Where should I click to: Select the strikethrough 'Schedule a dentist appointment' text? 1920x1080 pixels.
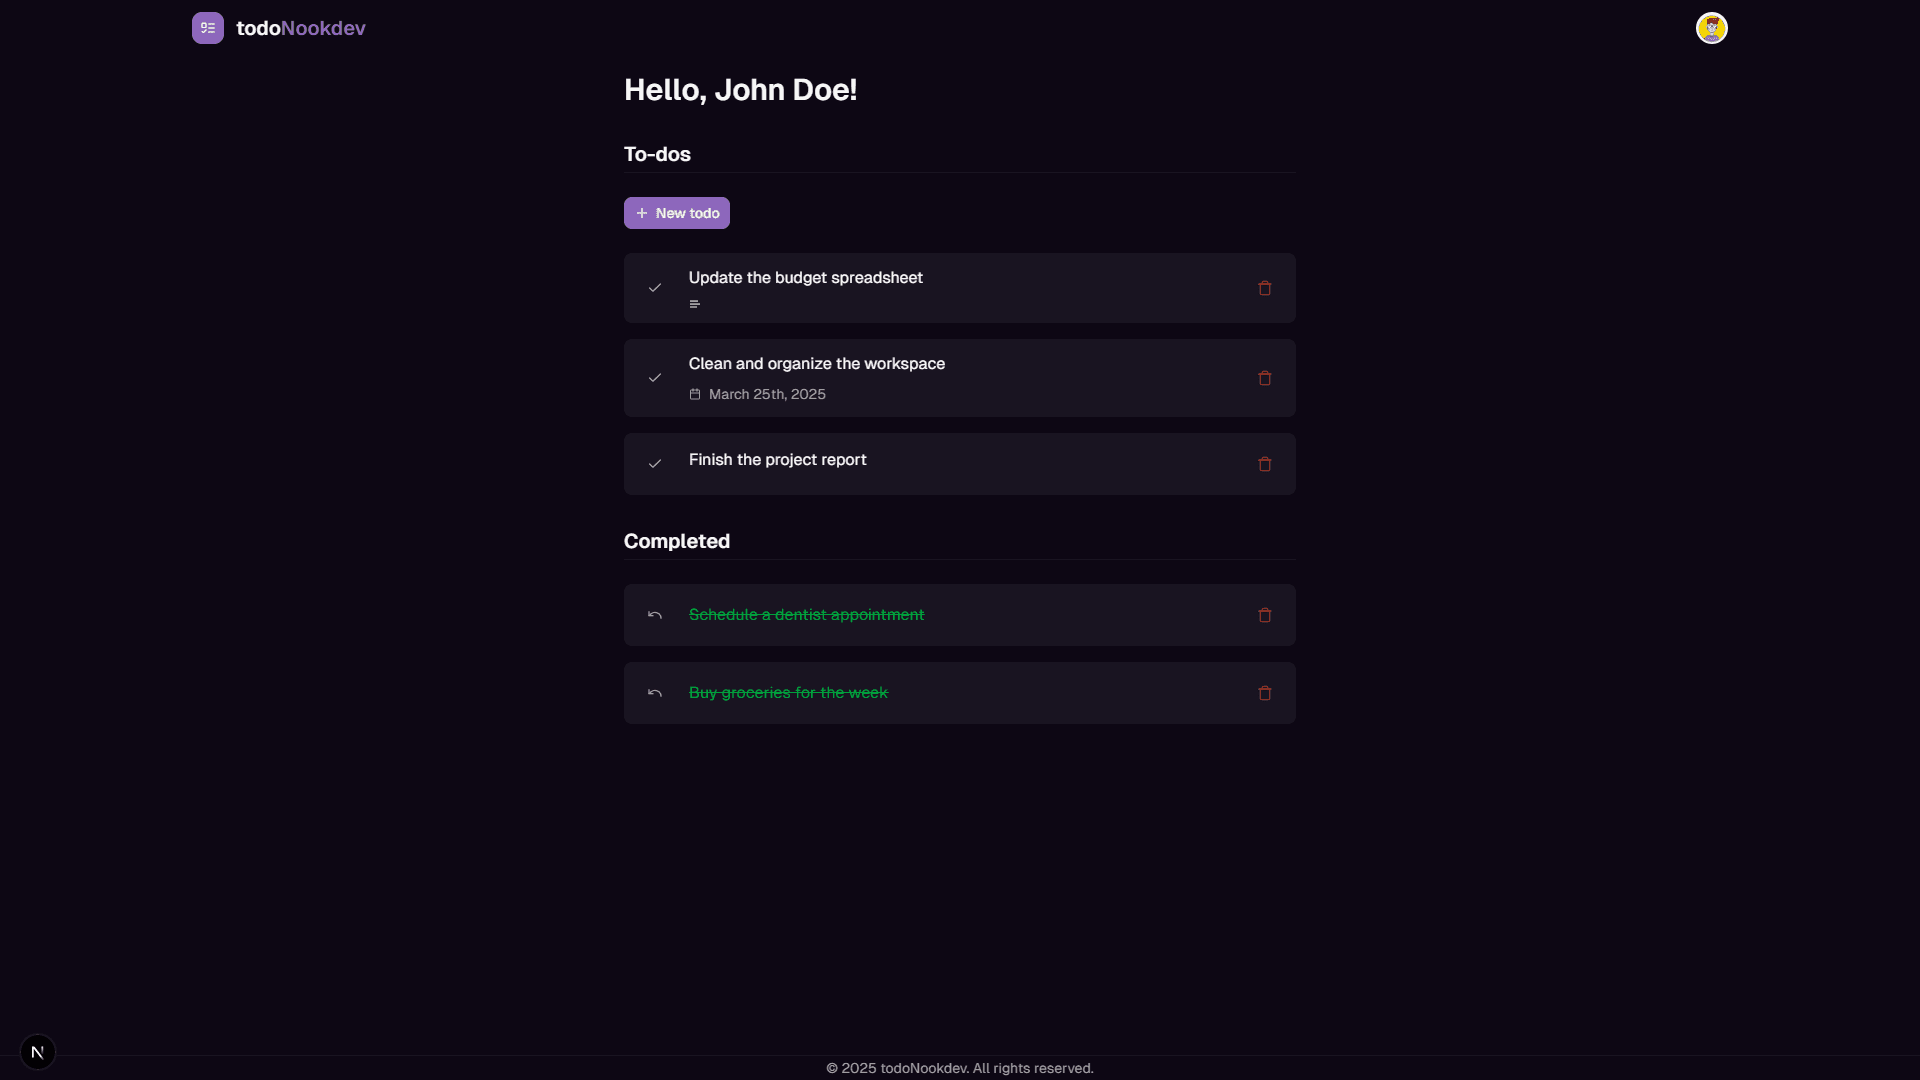click(806, 615)
